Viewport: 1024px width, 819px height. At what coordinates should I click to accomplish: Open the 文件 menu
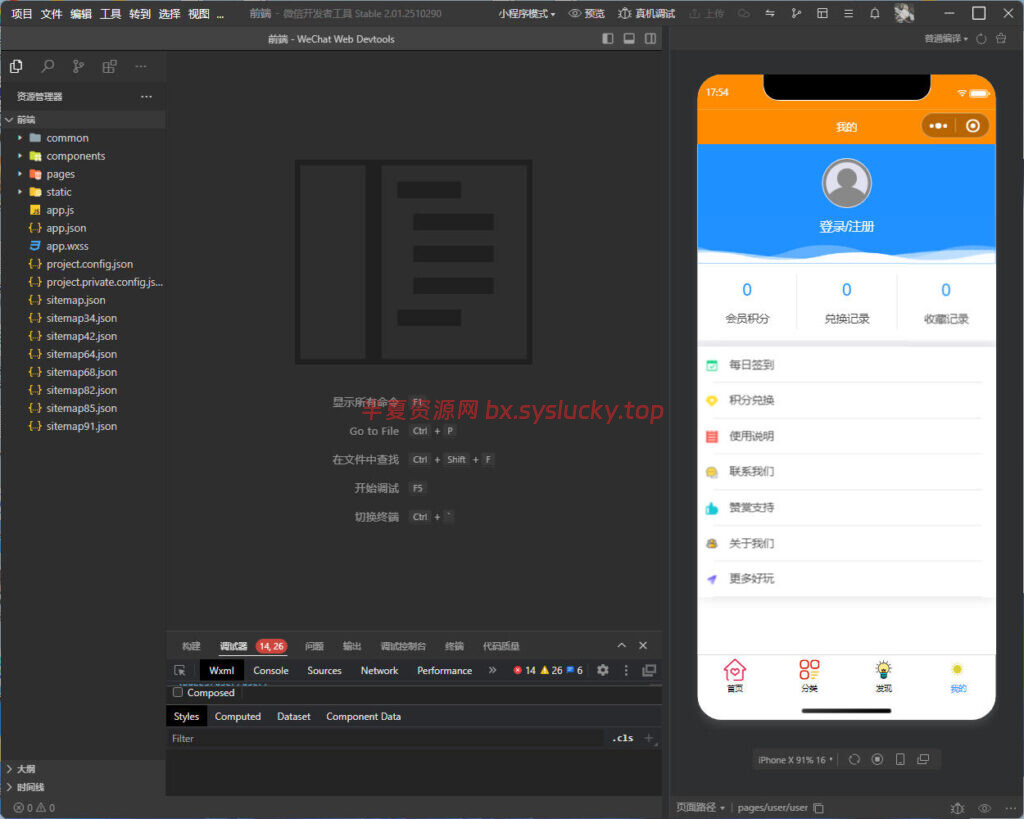(x=51, y=13)
